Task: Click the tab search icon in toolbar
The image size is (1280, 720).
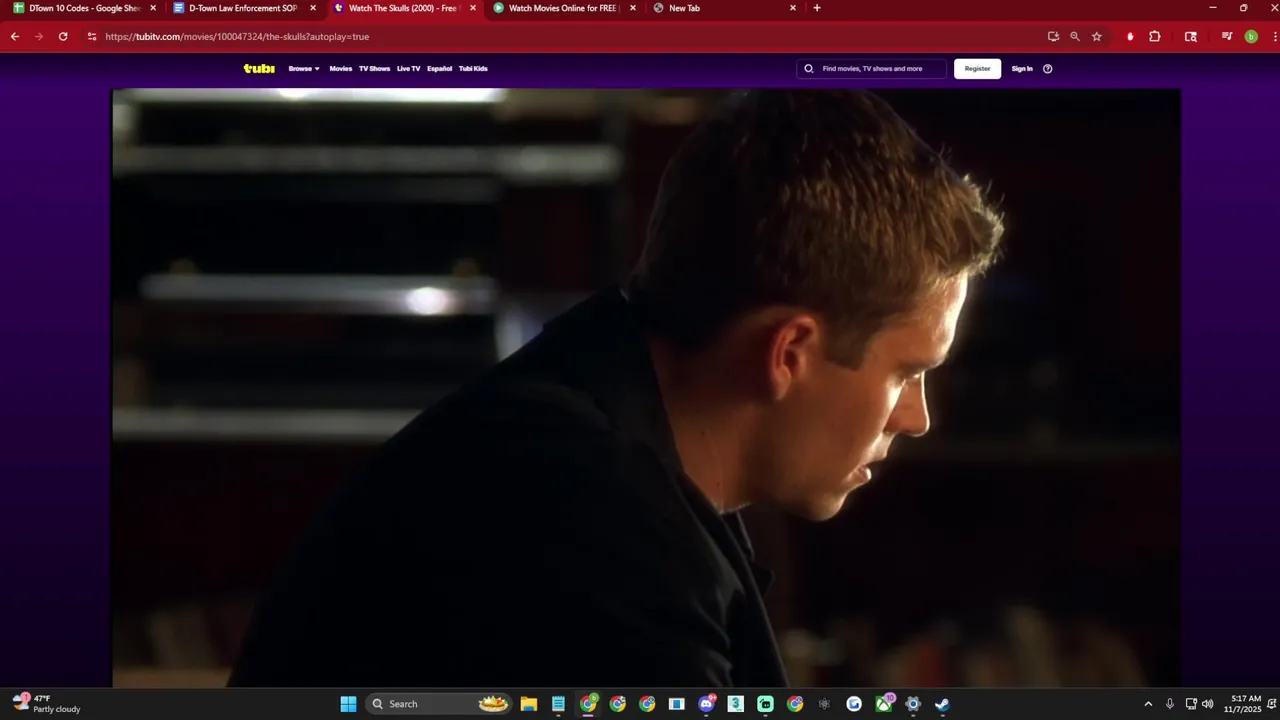Action: point(1191,36)
